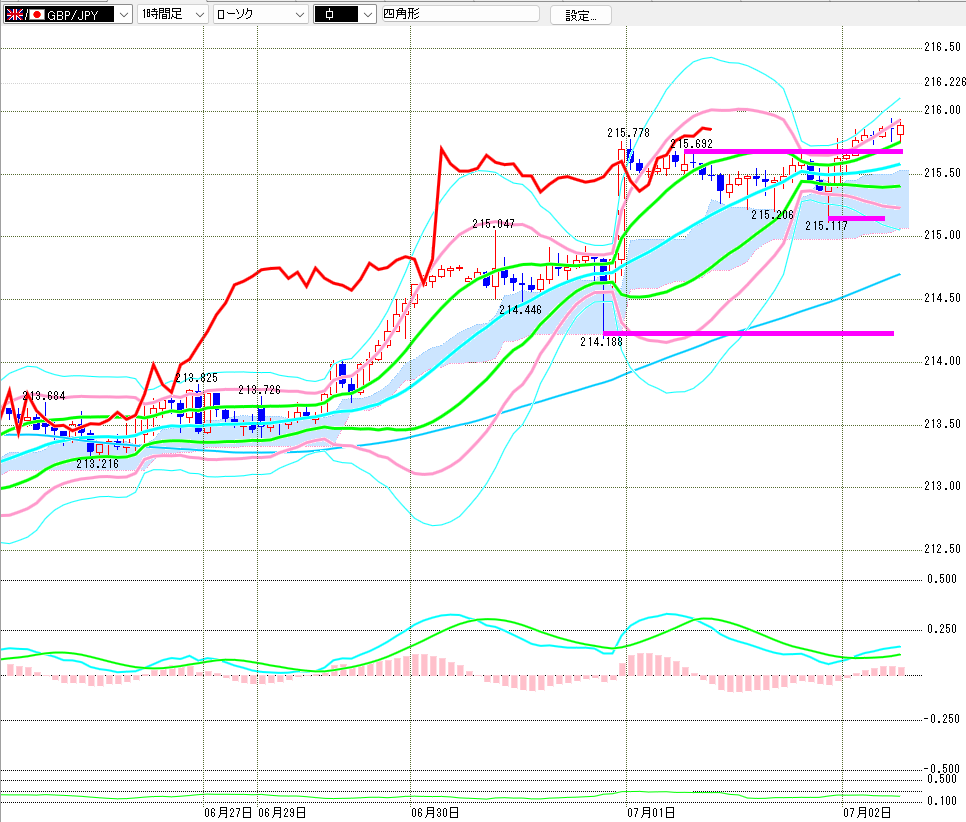Click the UK flag icon in the pair selector

pyautogui.click(x=14, y=15)
